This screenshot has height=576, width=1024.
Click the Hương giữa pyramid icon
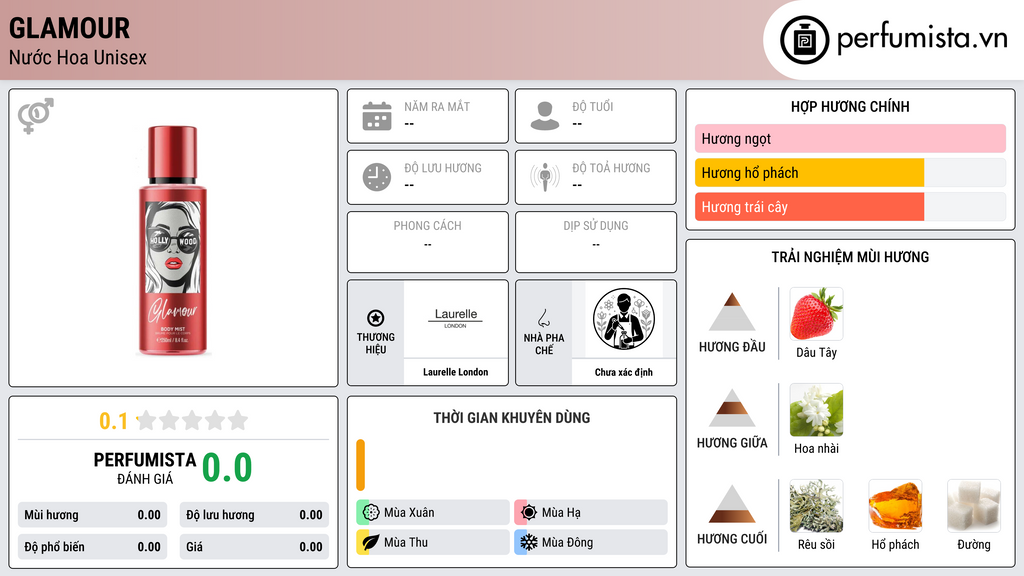pos(732,408)
